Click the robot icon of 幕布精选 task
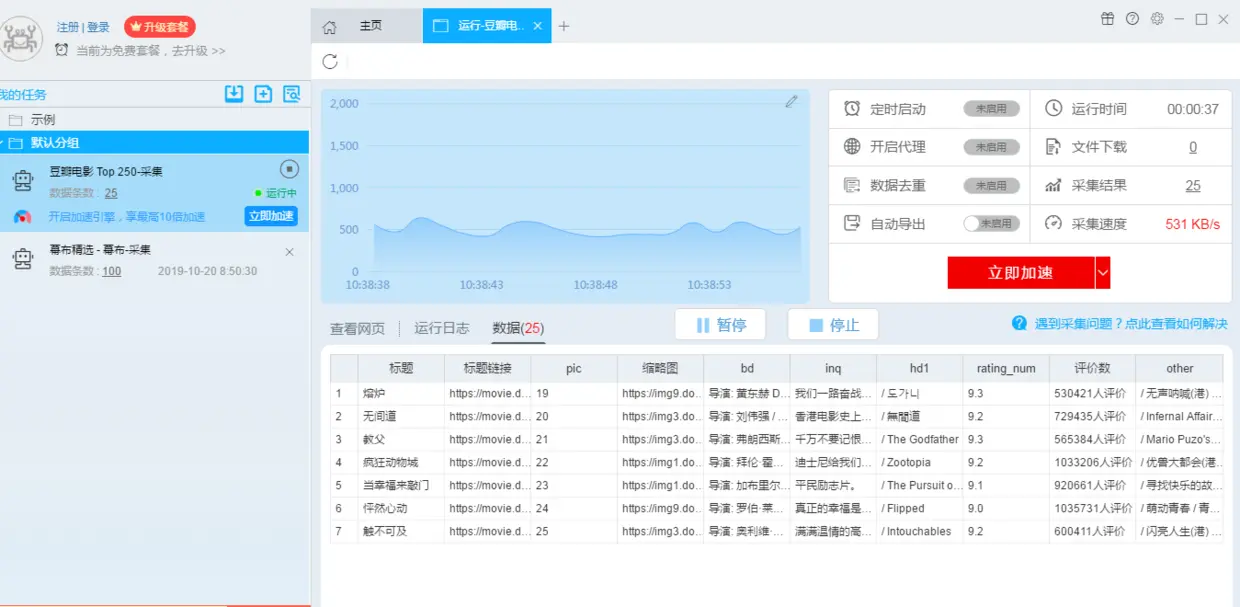Image resolution: width=1240 pixels, height=607 pixels. tap(22, 259)
